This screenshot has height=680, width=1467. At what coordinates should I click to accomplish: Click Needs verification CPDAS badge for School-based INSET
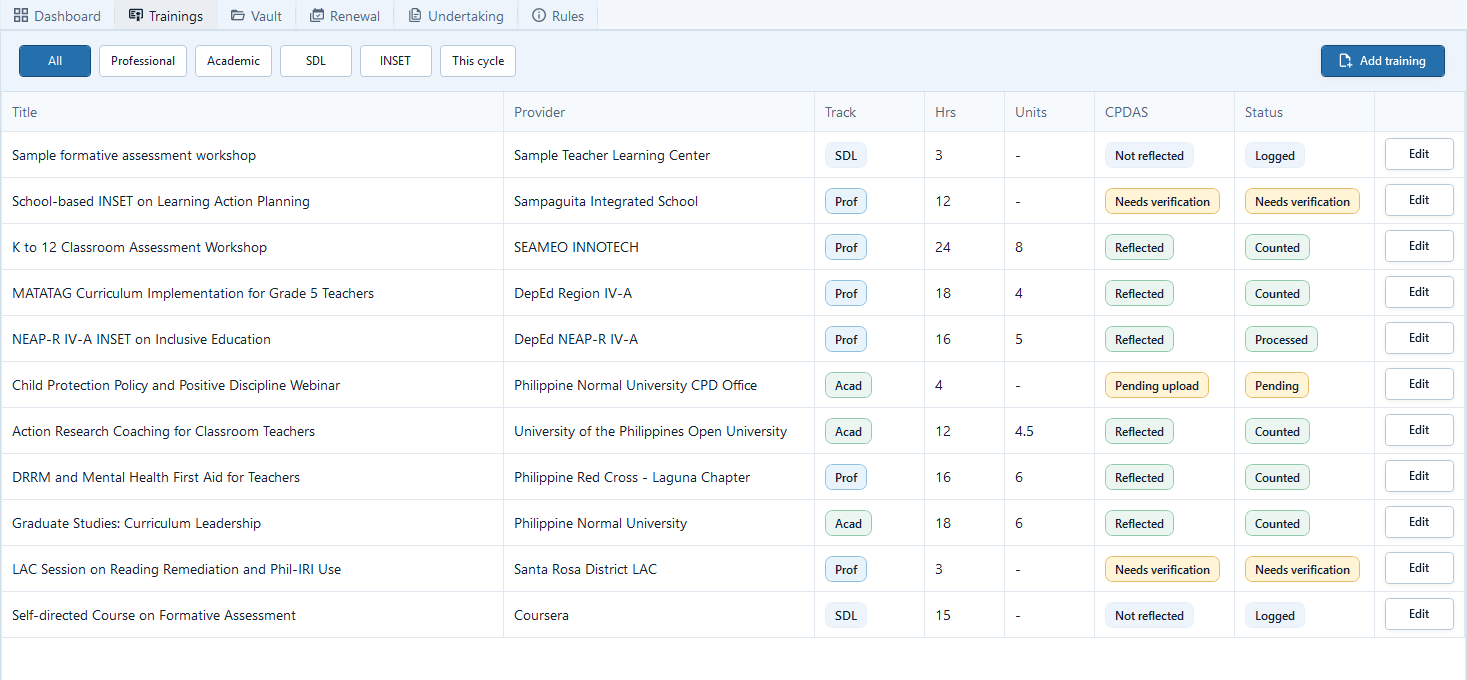coord(1162,201)
